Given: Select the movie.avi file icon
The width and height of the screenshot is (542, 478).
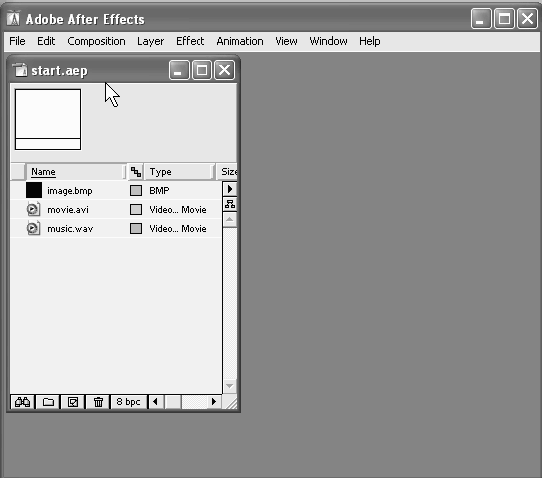Looking at the screenshot, I should pyautogui.click(x=33, y=209).
